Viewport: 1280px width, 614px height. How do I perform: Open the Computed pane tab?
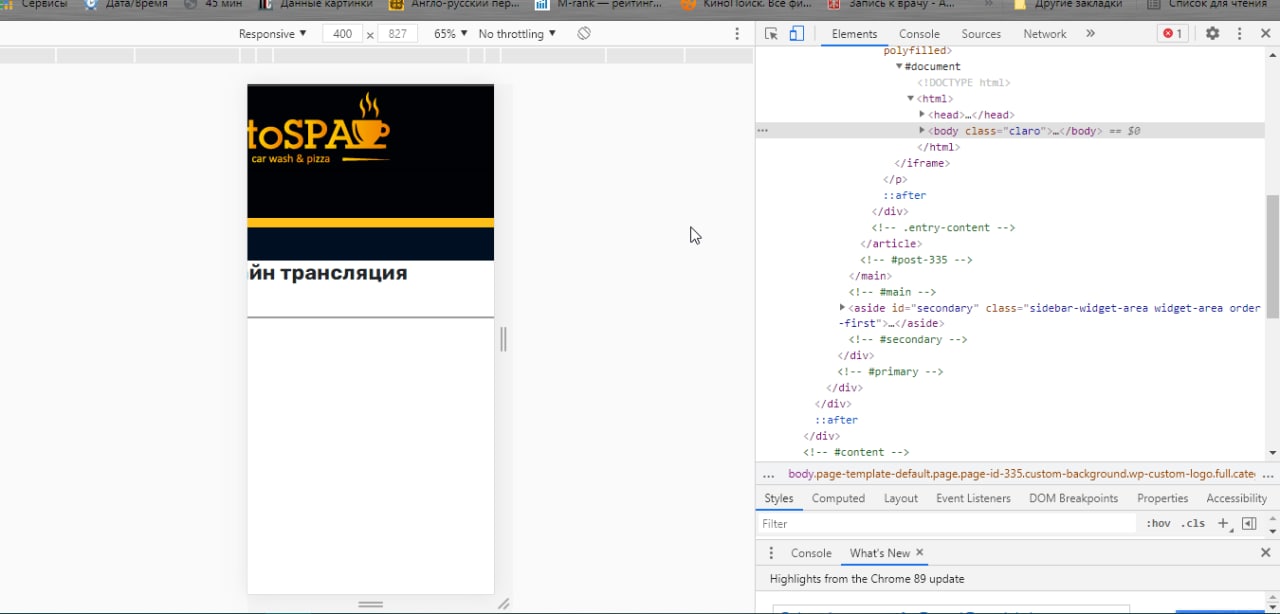click(x=838, y=498)
